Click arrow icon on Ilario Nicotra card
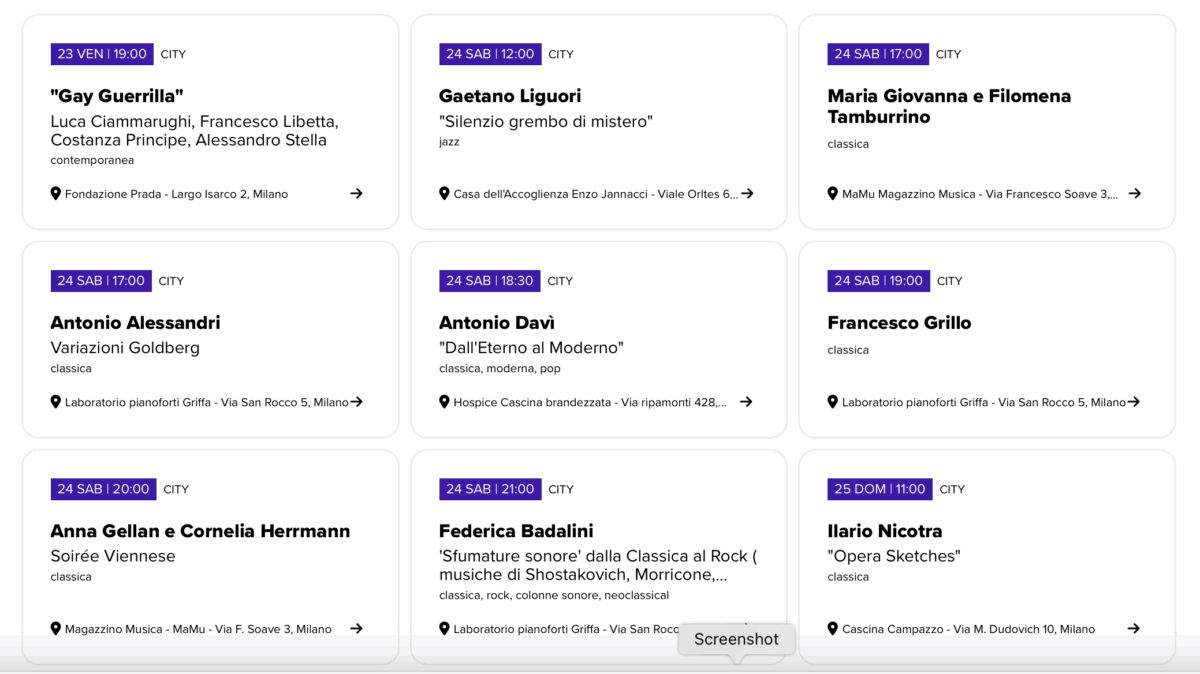Viewport: 1200px width, 674px height. coord(1134,629)
